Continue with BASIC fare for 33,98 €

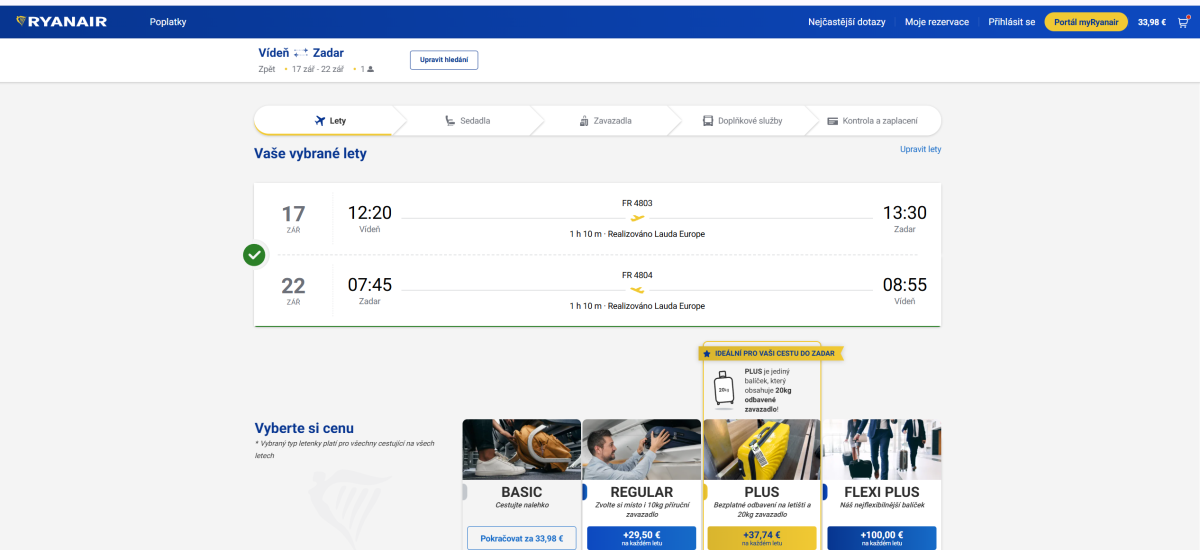pyautogui.click(x=521, y=538)
